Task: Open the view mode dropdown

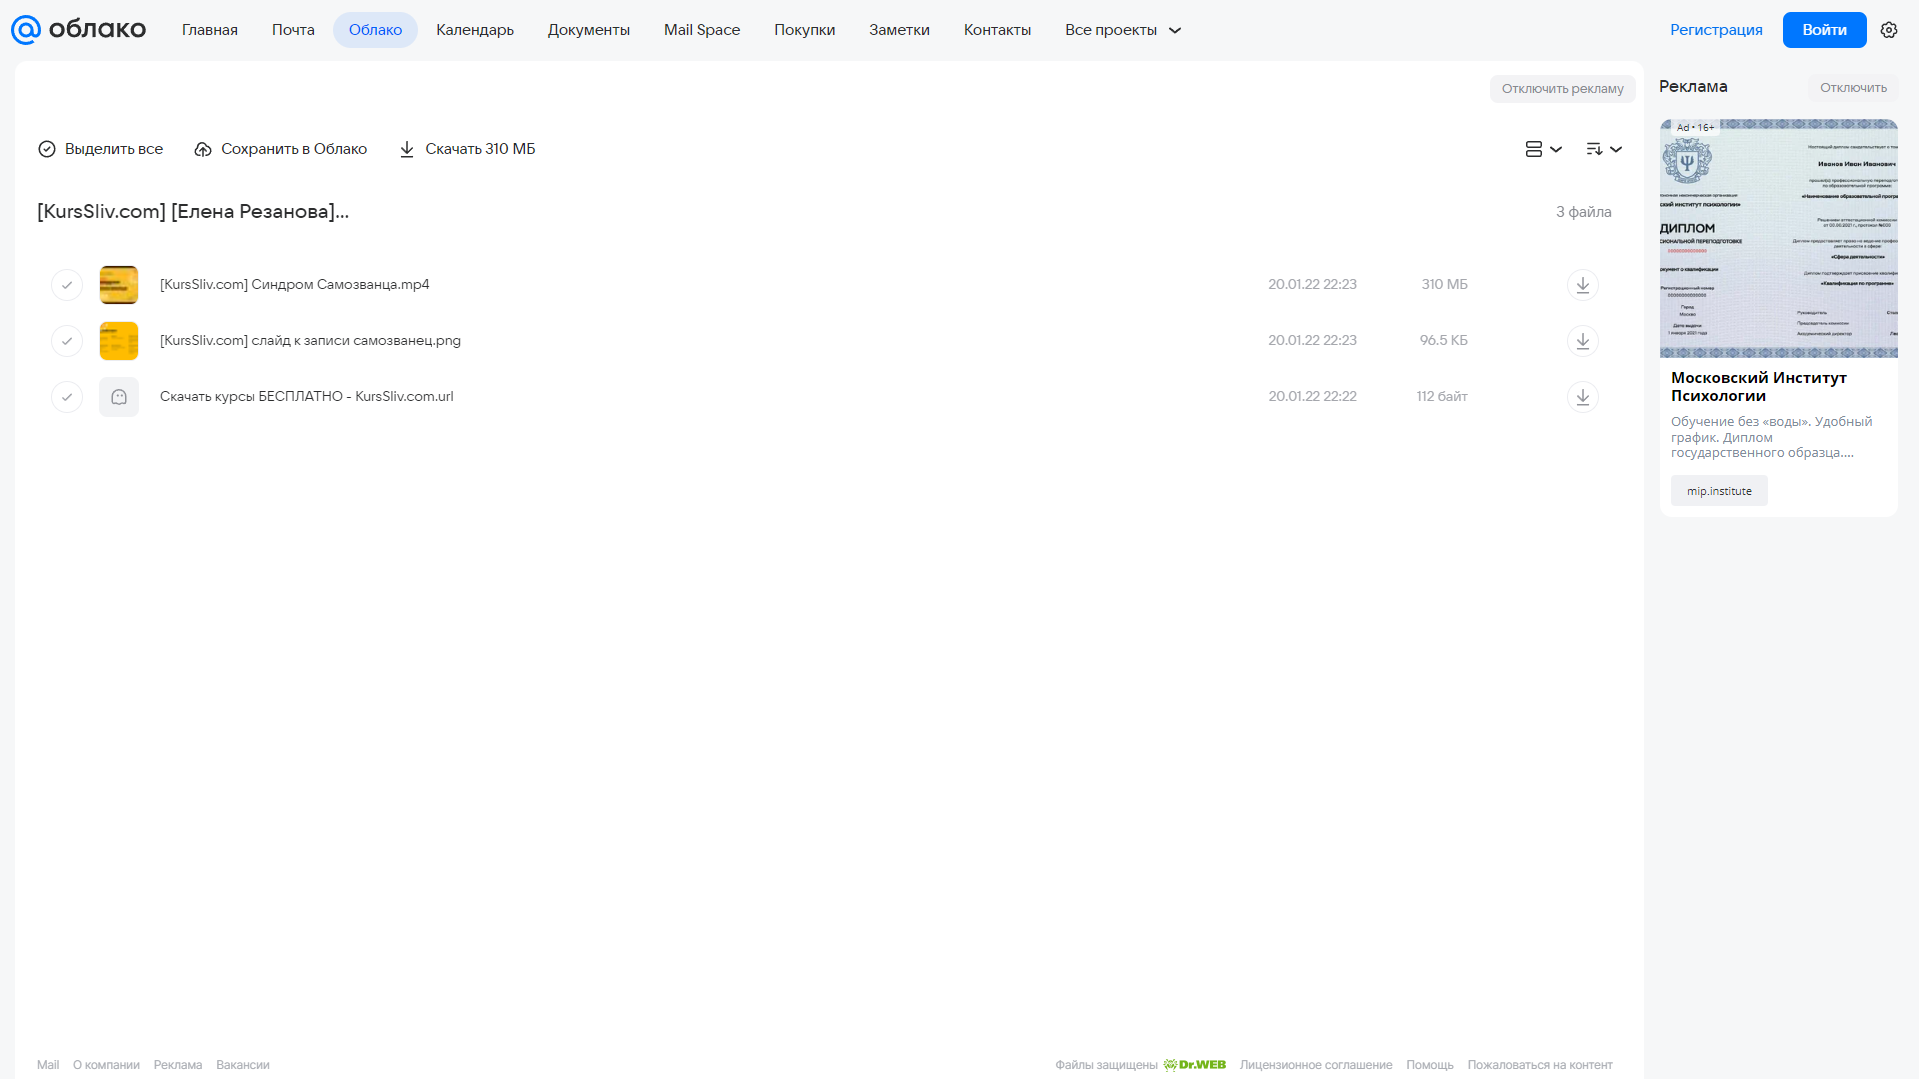Action: (1543, 149)
